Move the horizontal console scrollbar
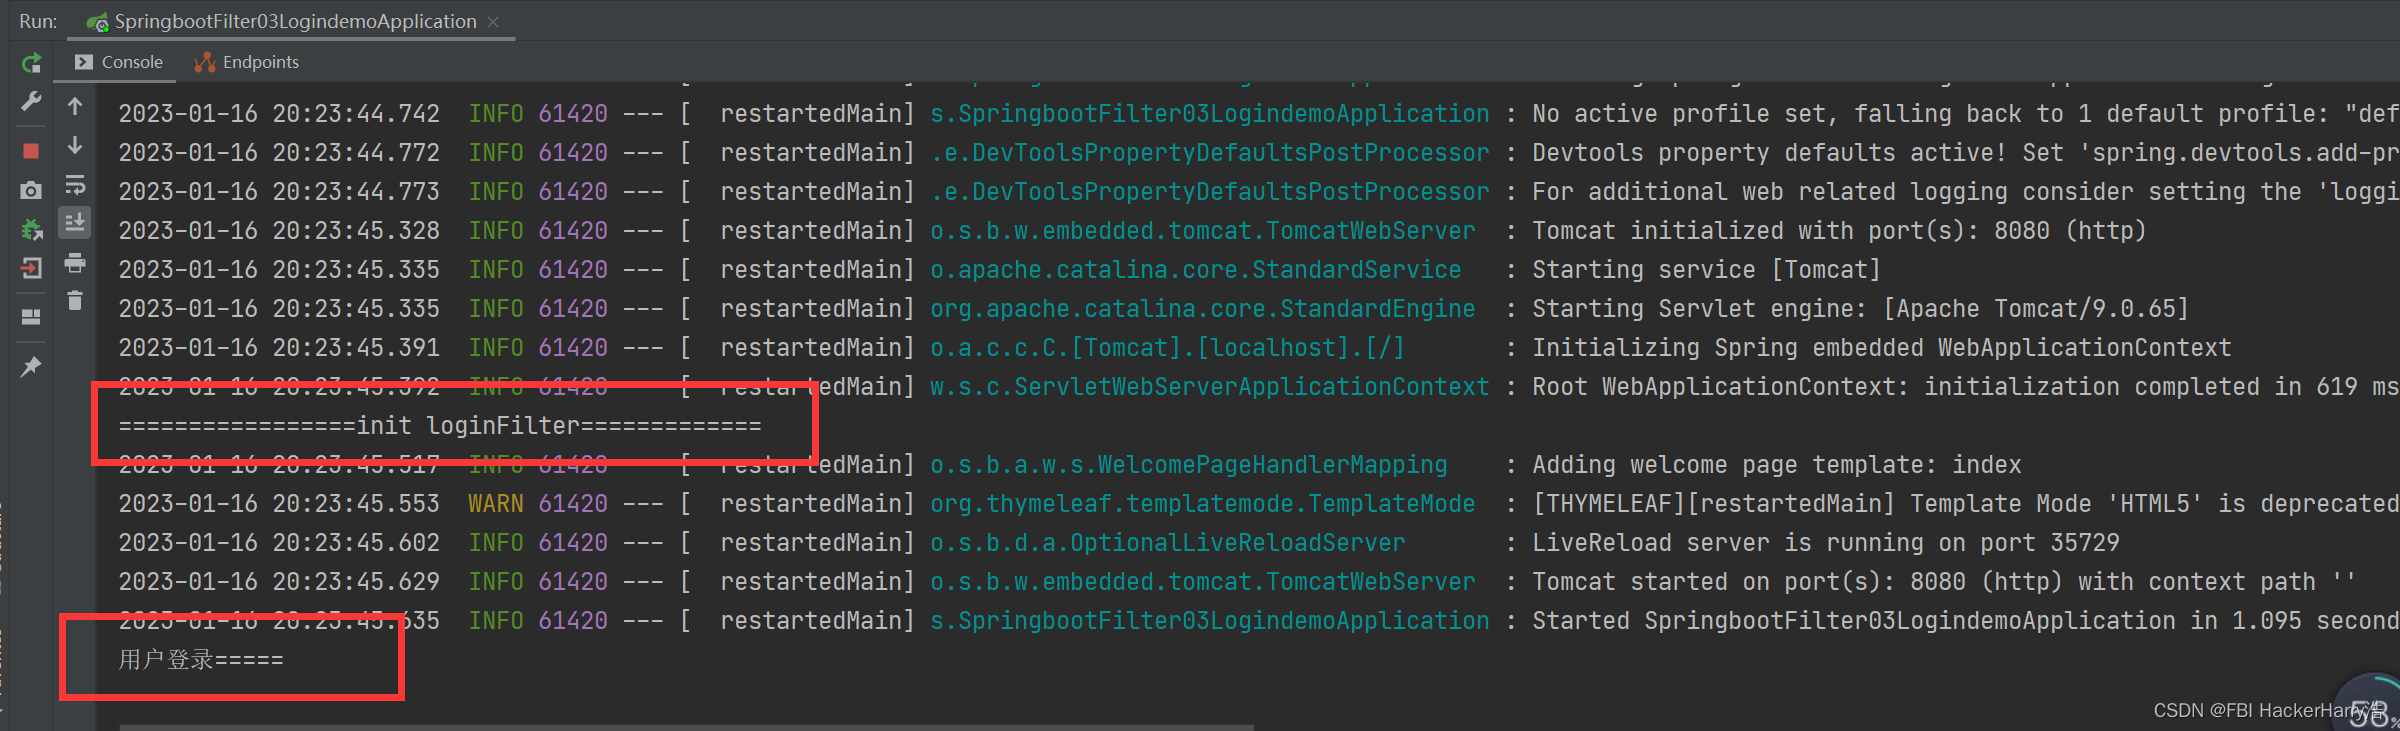The width and height of the screenshot is (2400, 731). 687,727
